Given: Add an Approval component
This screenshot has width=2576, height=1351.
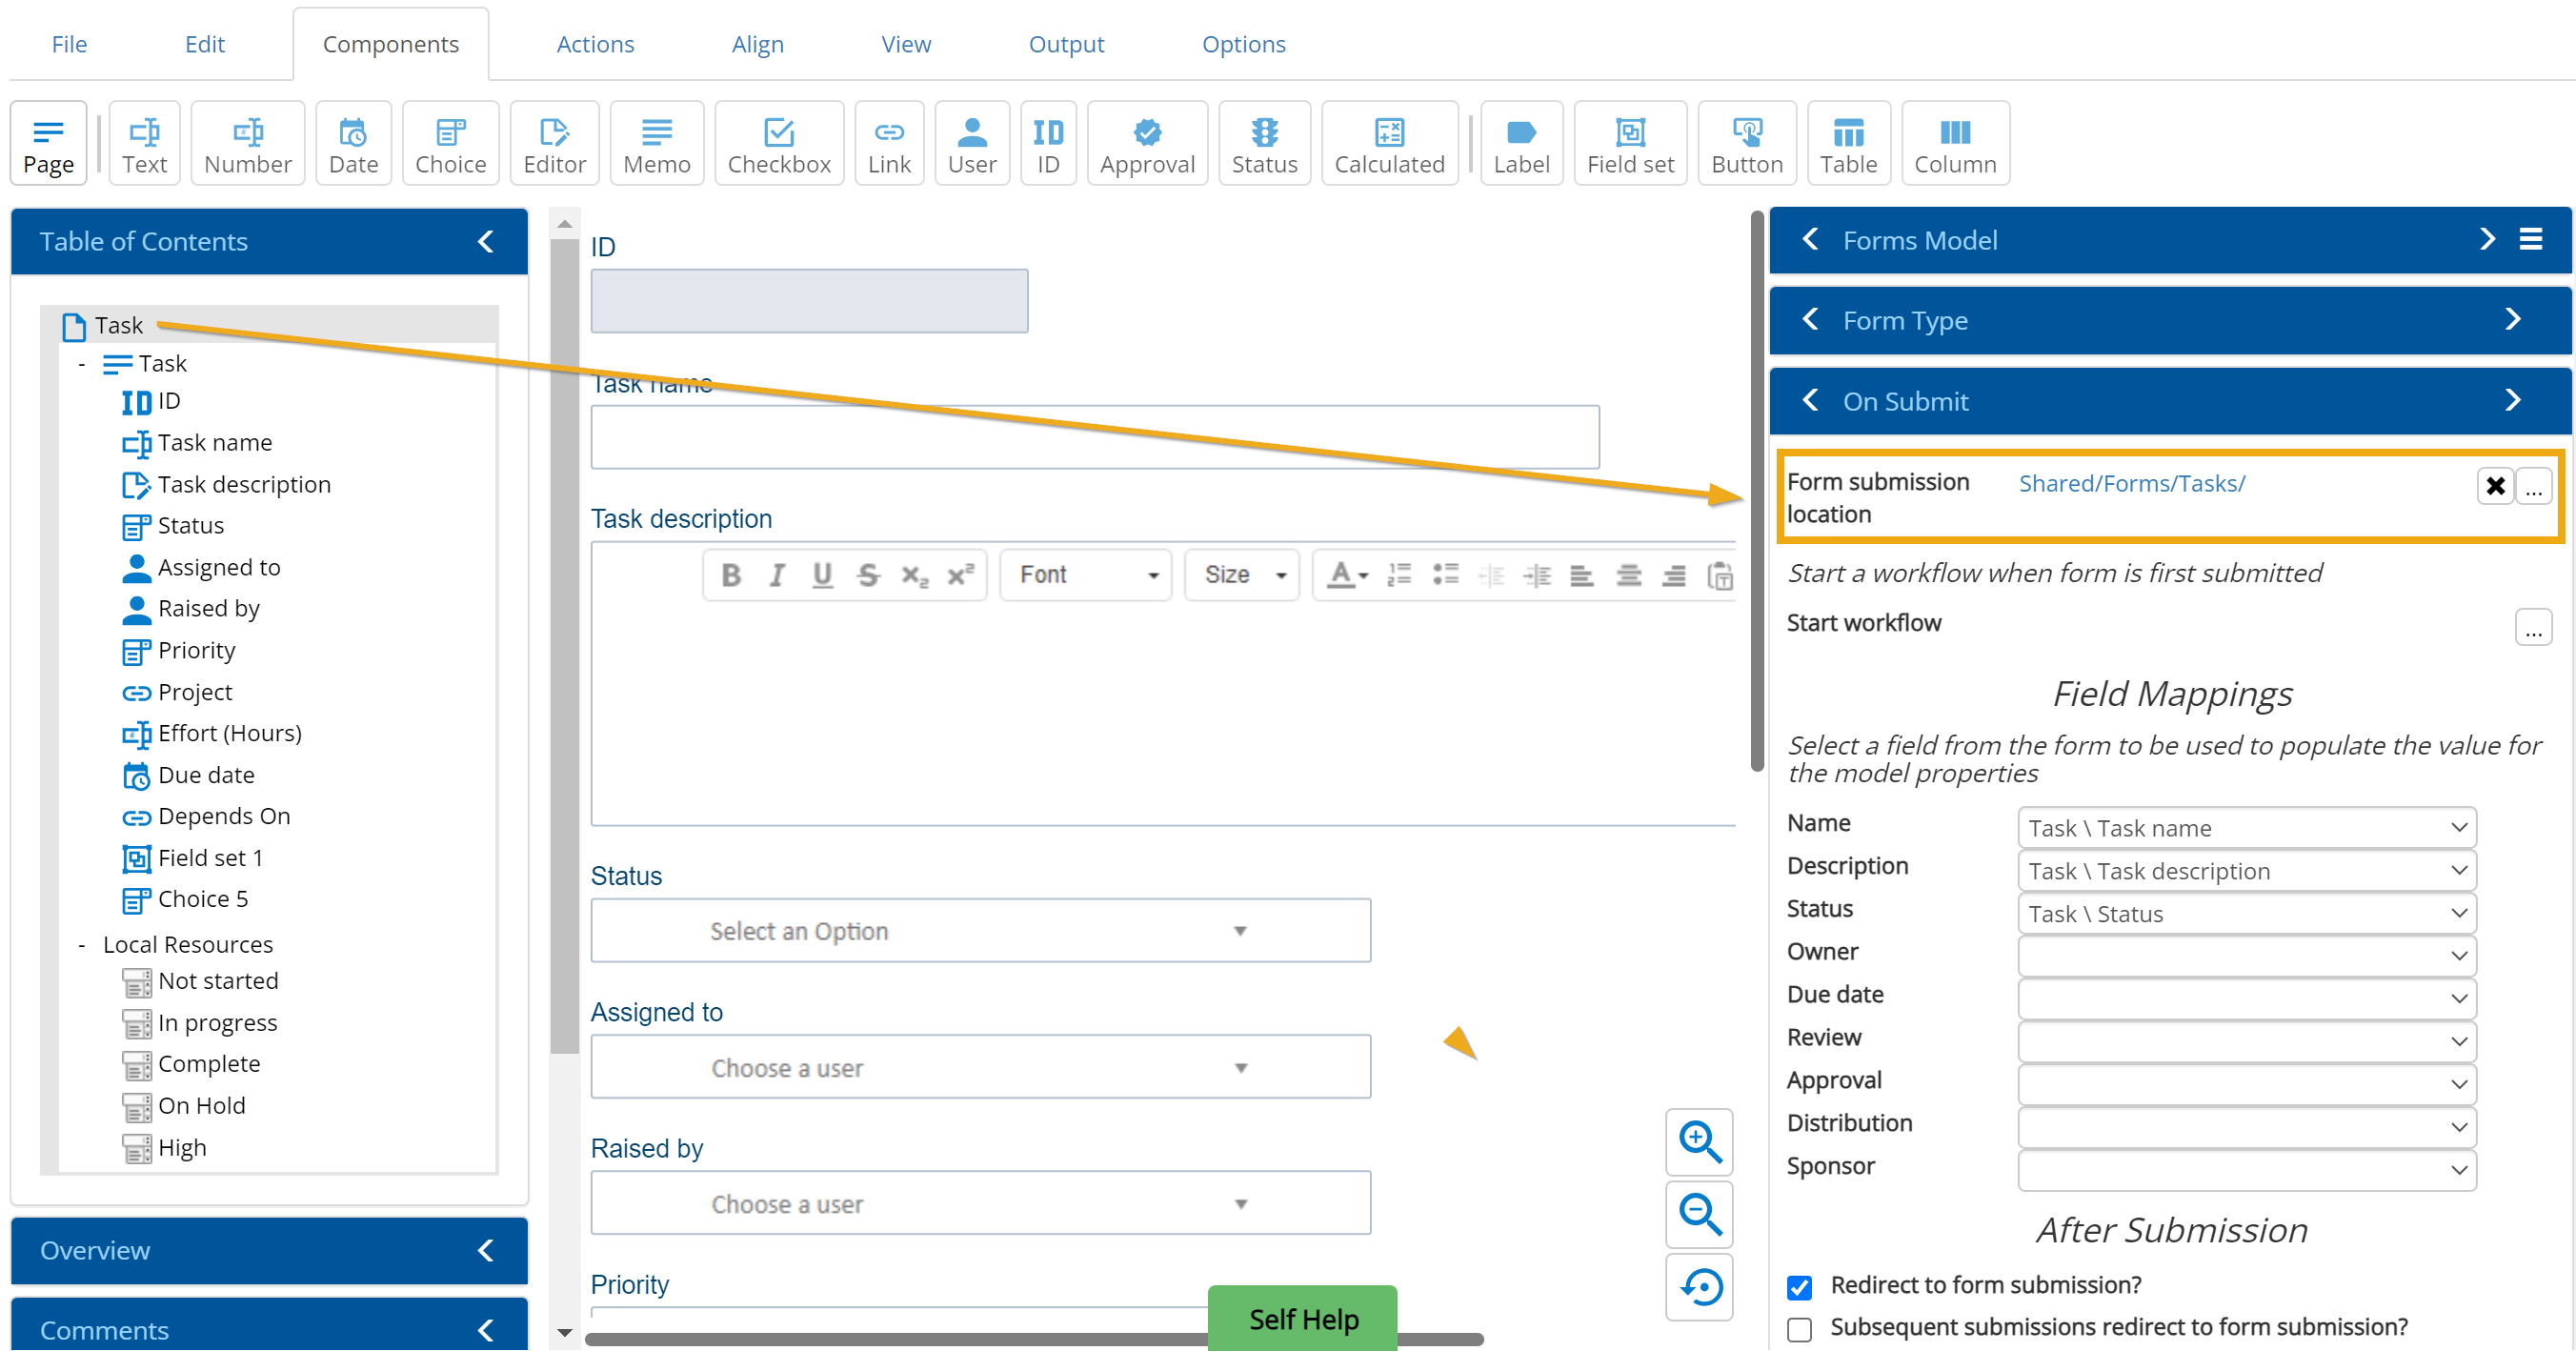Looking at the screenshot, I should (x=1147, y=144).
